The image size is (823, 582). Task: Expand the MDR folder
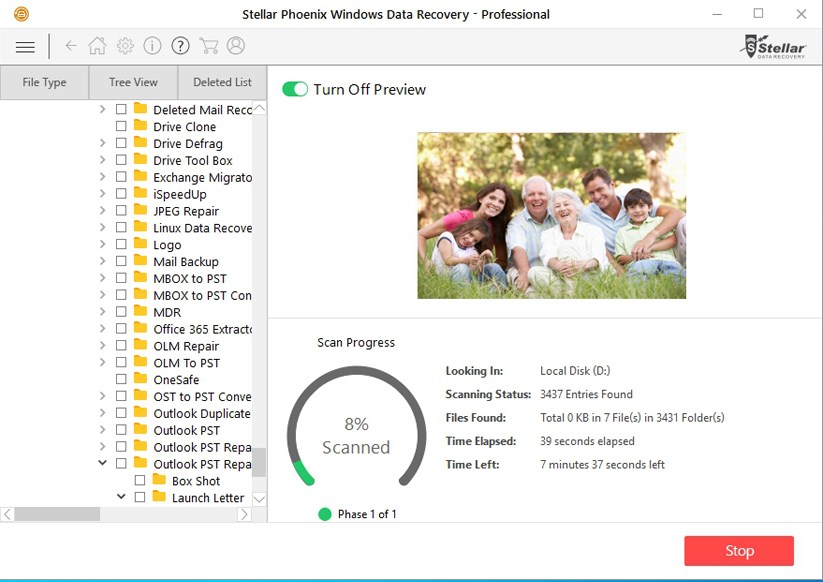point(102,312)
